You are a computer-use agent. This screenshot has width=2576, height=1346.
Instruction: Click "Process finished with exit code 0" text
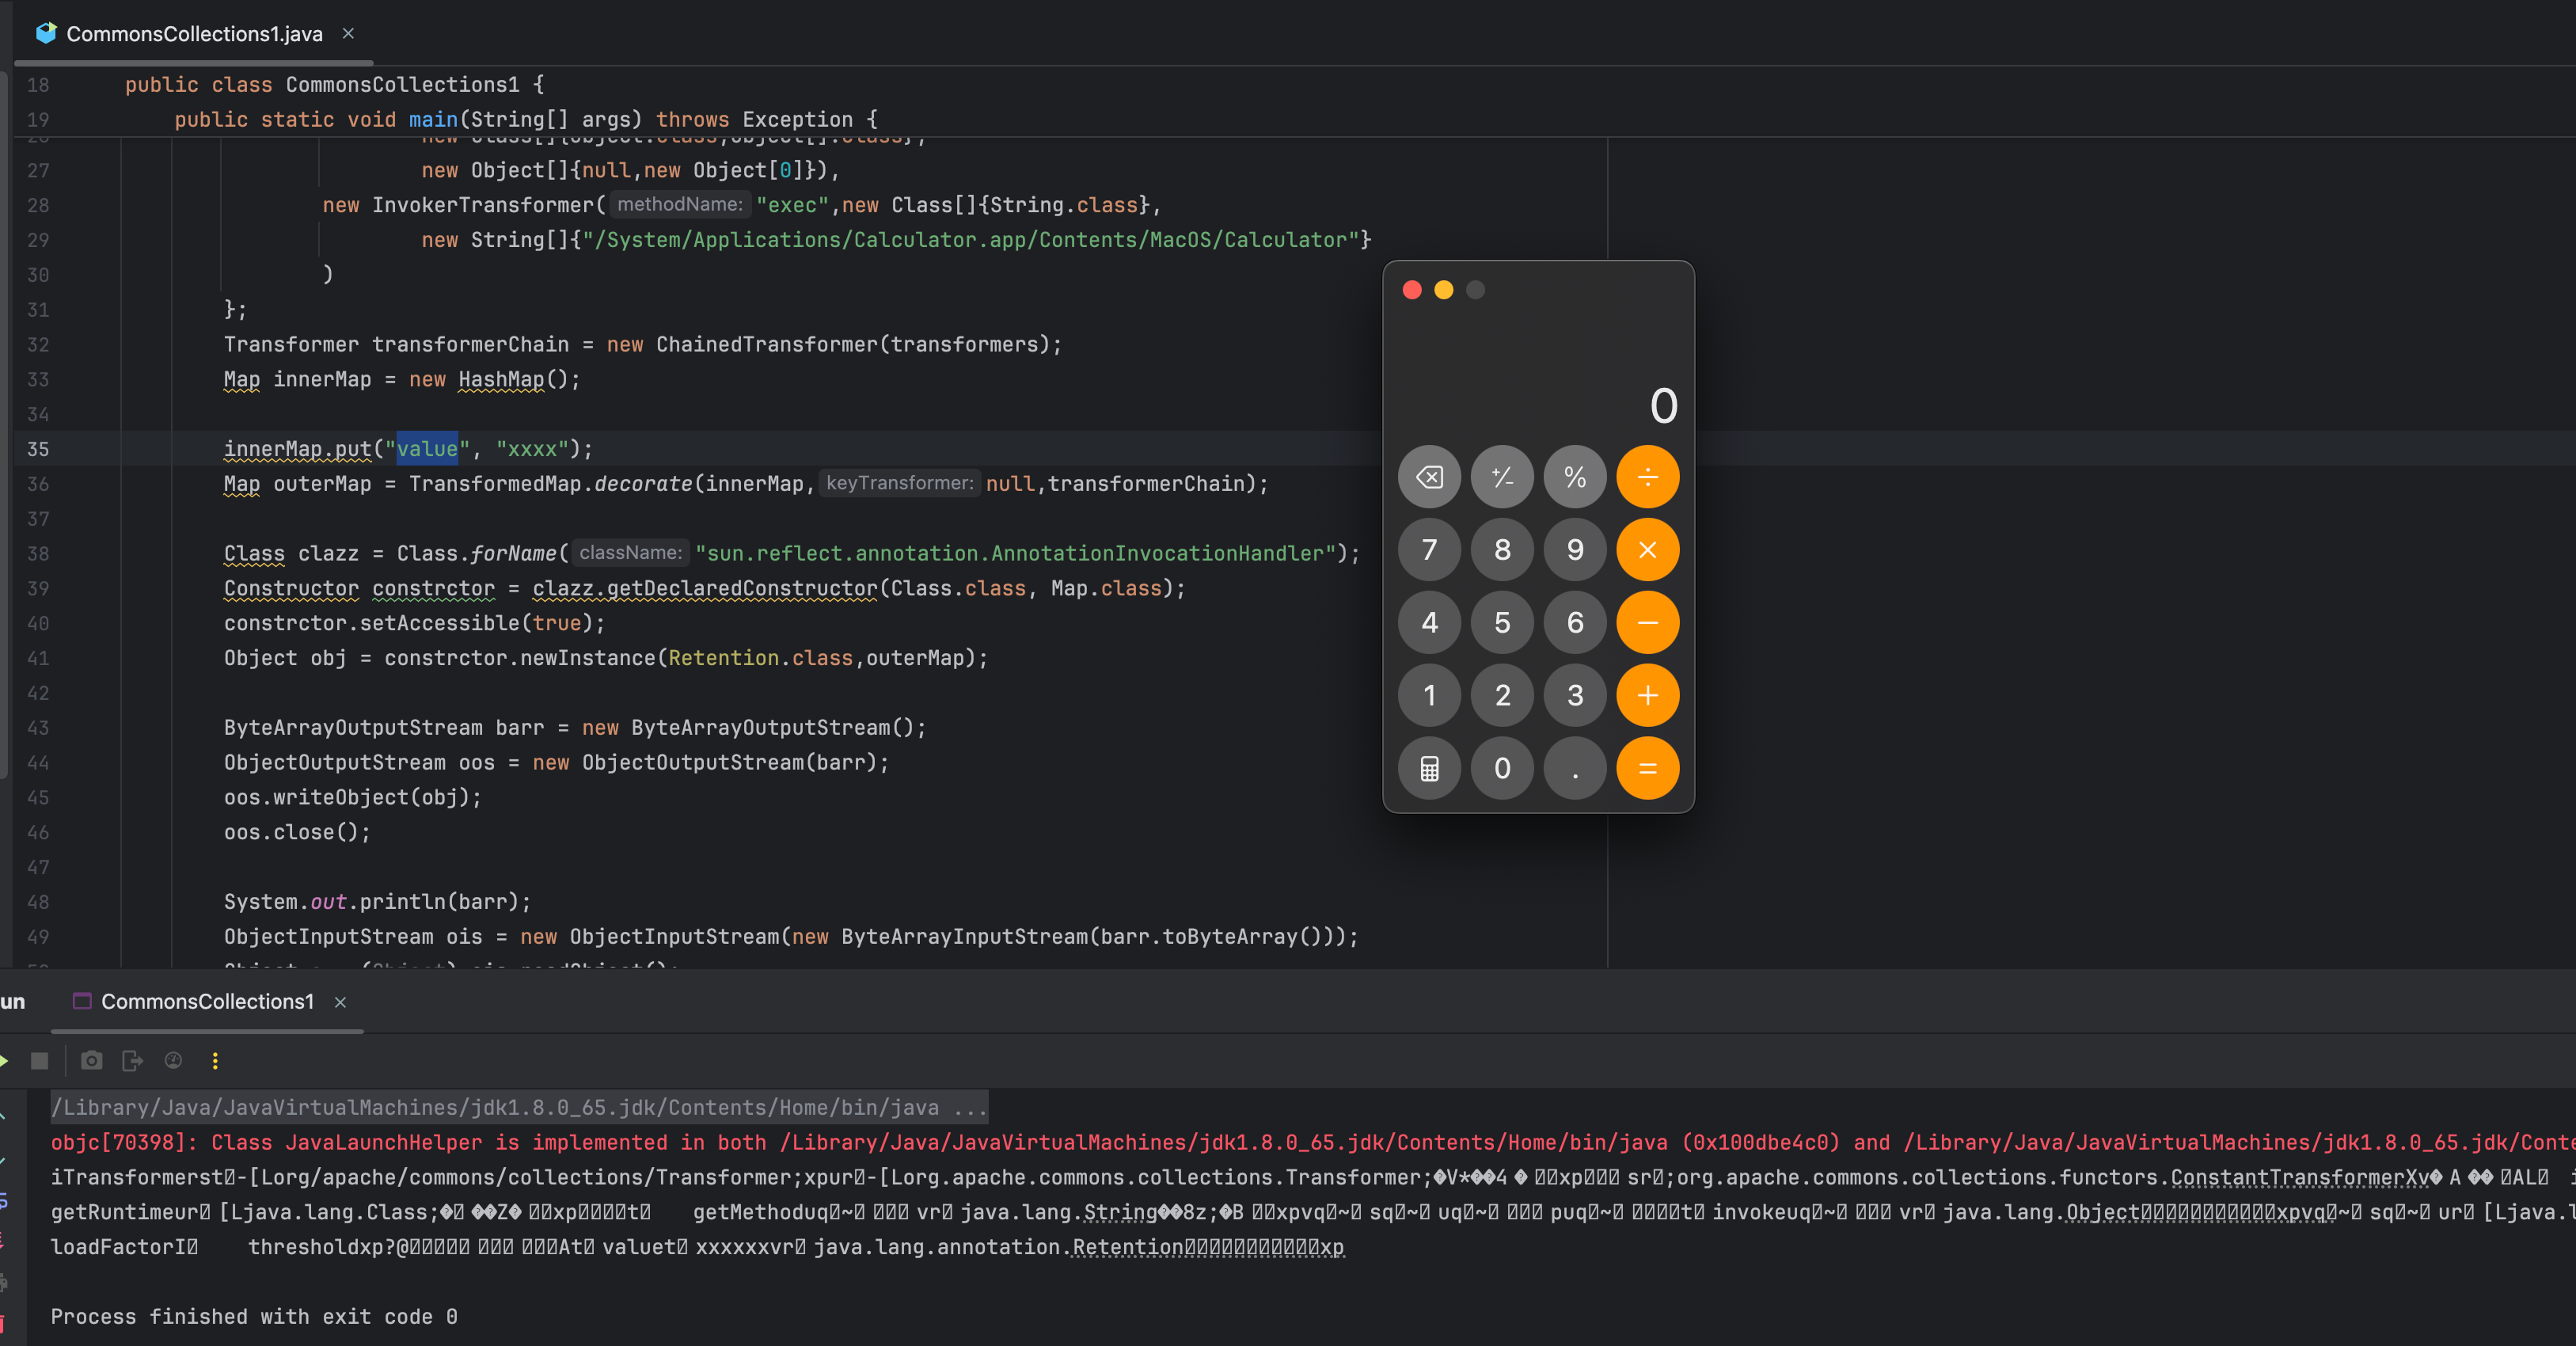[x=254, y=1317]
